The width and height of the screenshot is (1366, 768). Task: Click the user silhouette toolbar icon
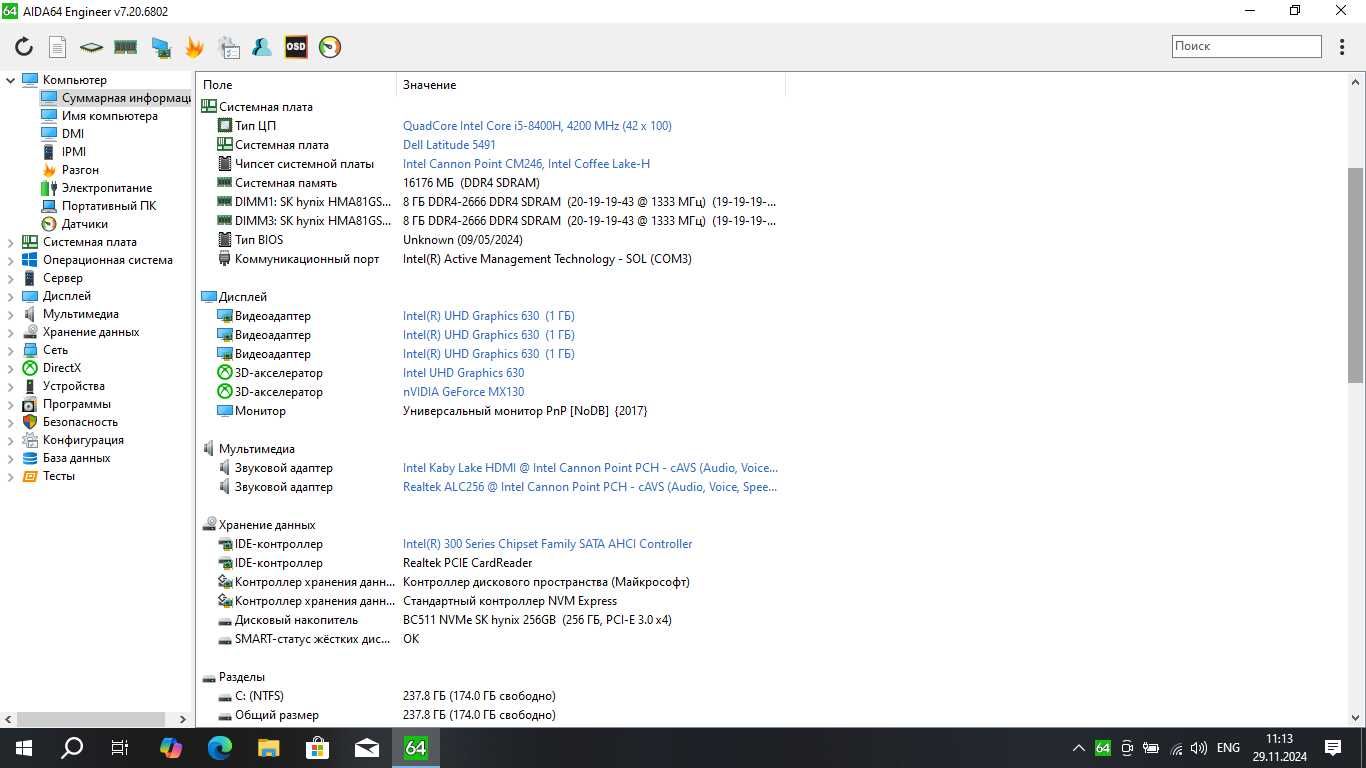[262, 47]
